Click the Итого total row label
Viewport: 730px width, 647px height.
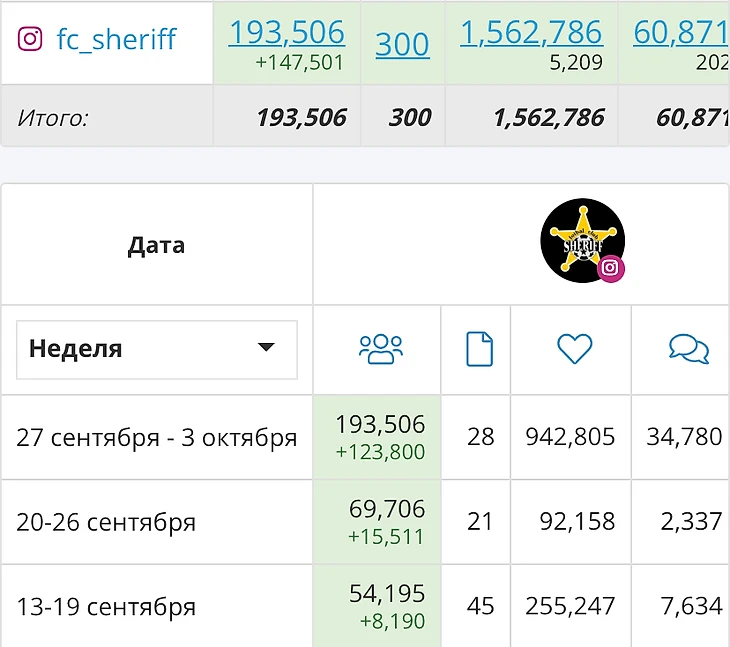pyautogui.click(x=53, y=118)
